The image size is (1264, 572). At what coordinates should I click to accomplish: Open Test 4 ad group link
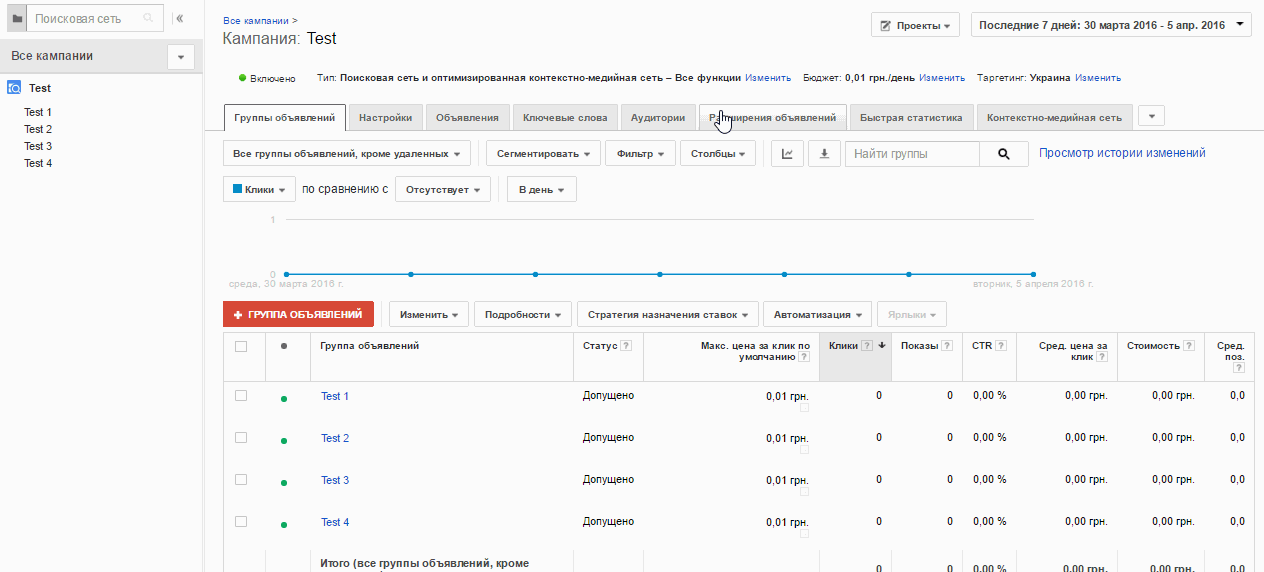335,522
